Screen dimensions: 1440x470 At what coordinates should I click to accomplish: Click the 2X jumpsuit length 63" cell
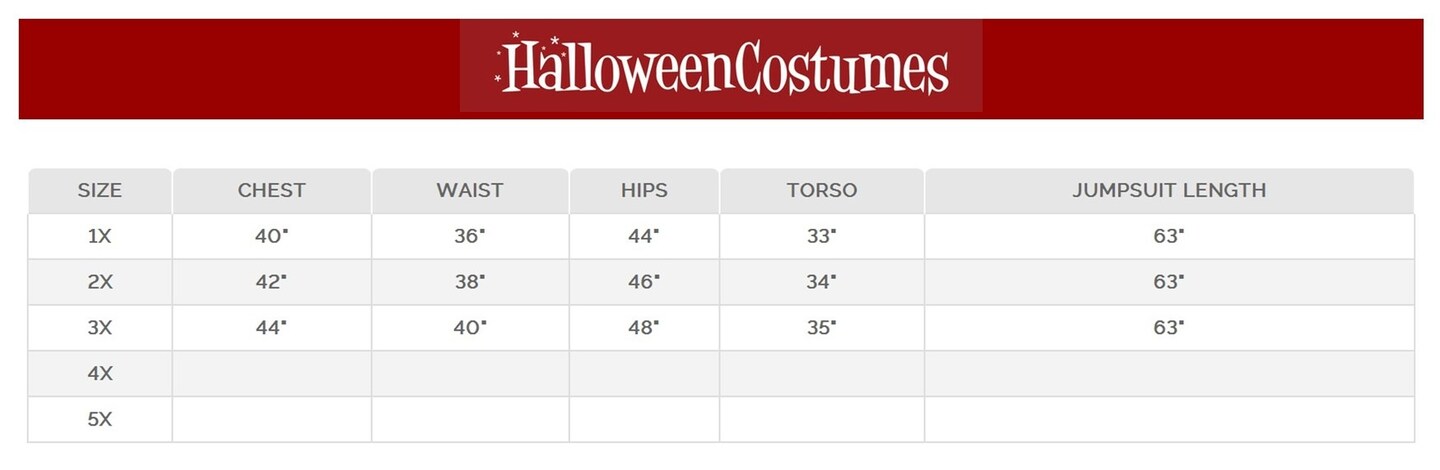tap(1168, 283)
